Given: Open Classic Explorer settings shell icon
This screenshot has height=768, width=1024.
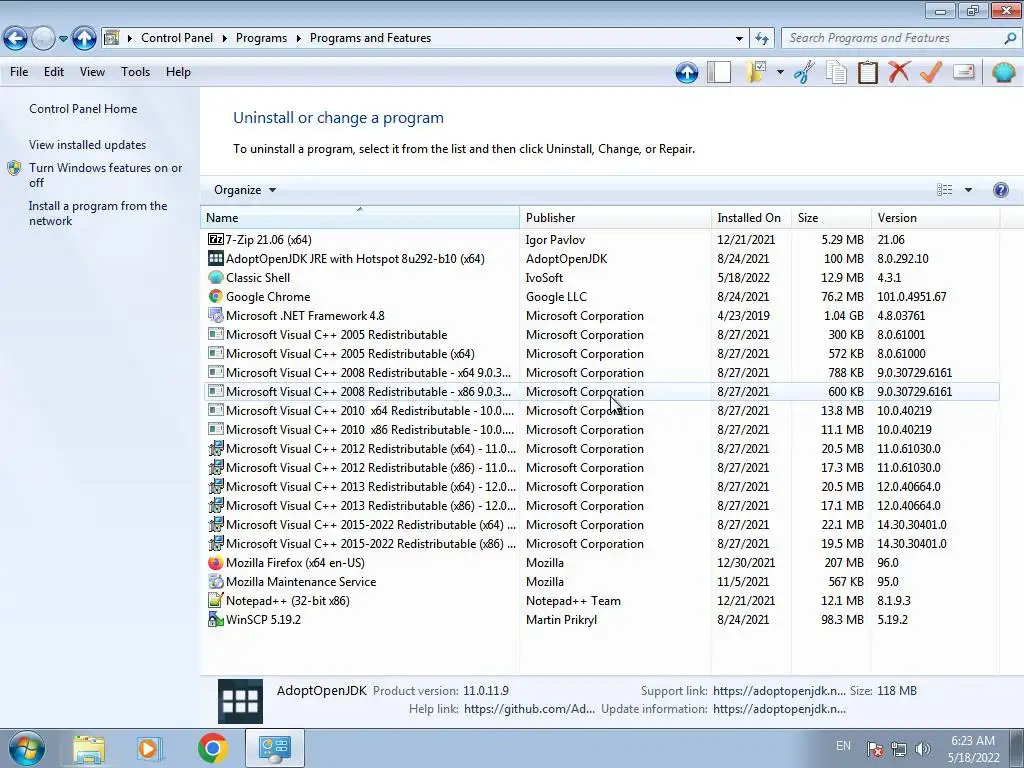Looking at the screenshot, I should [1003, 72].
